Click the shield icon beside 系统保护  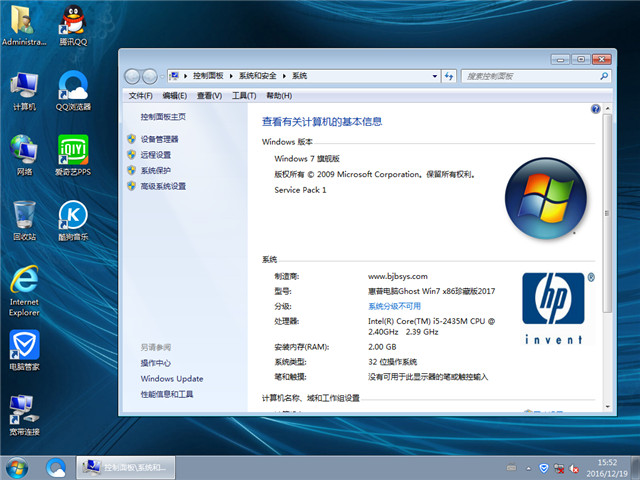click(131, 170)
